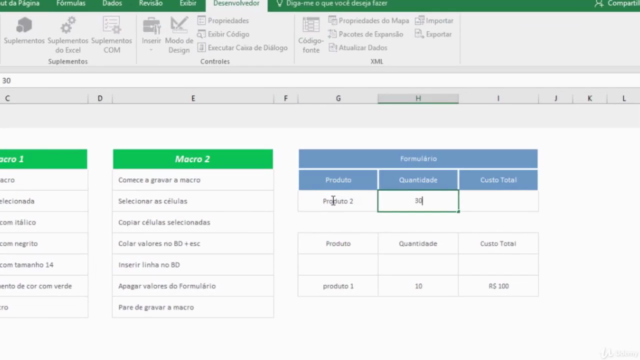Select 'Comece a gravar a macro' cell
640x360 pixels.
(x=193, y=180)
